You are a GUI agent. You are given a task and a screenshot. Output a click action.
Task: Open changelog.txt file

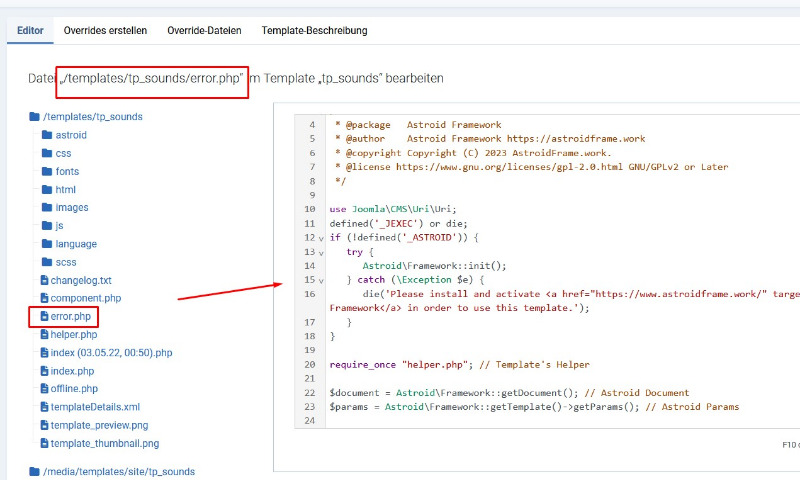point(81,280)
